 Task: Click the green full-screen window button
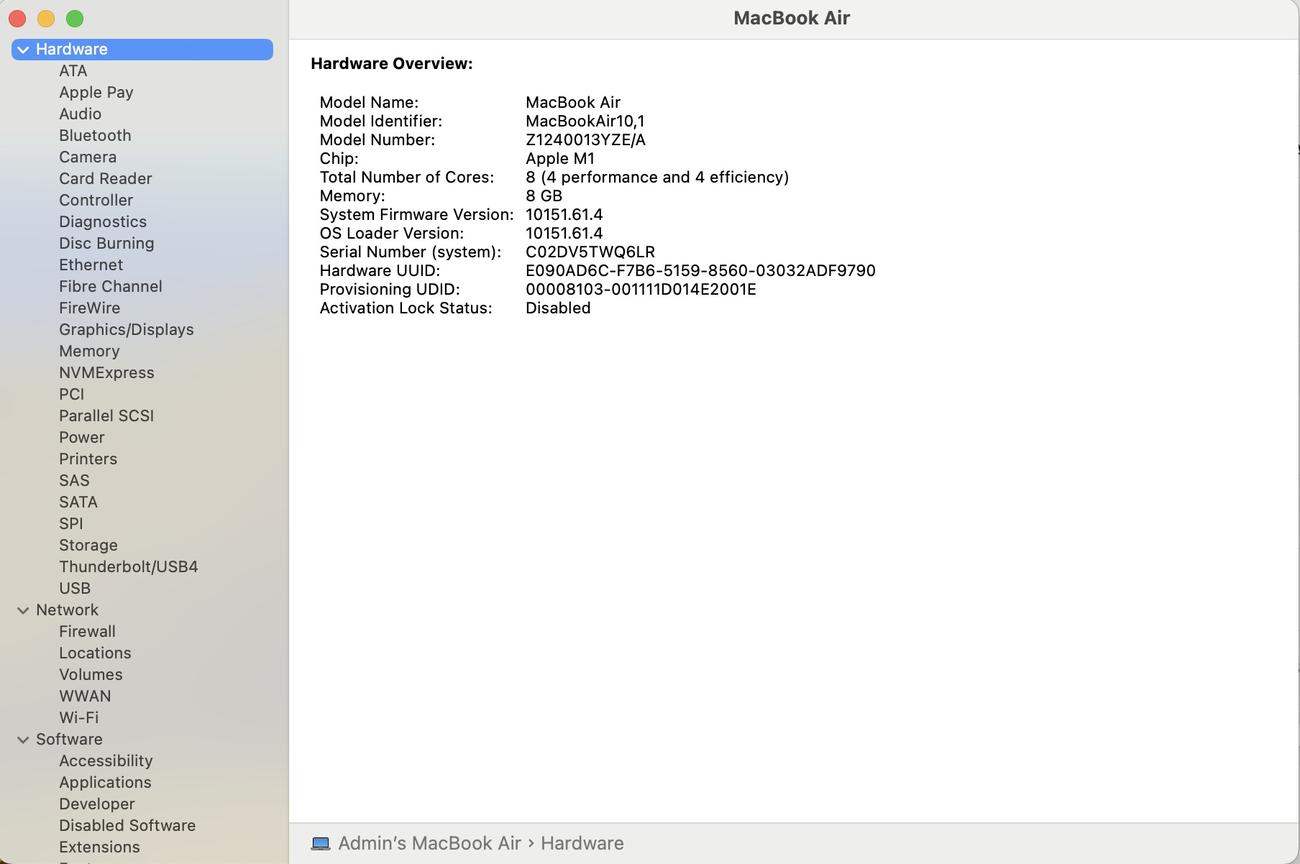tap(75, 19)
